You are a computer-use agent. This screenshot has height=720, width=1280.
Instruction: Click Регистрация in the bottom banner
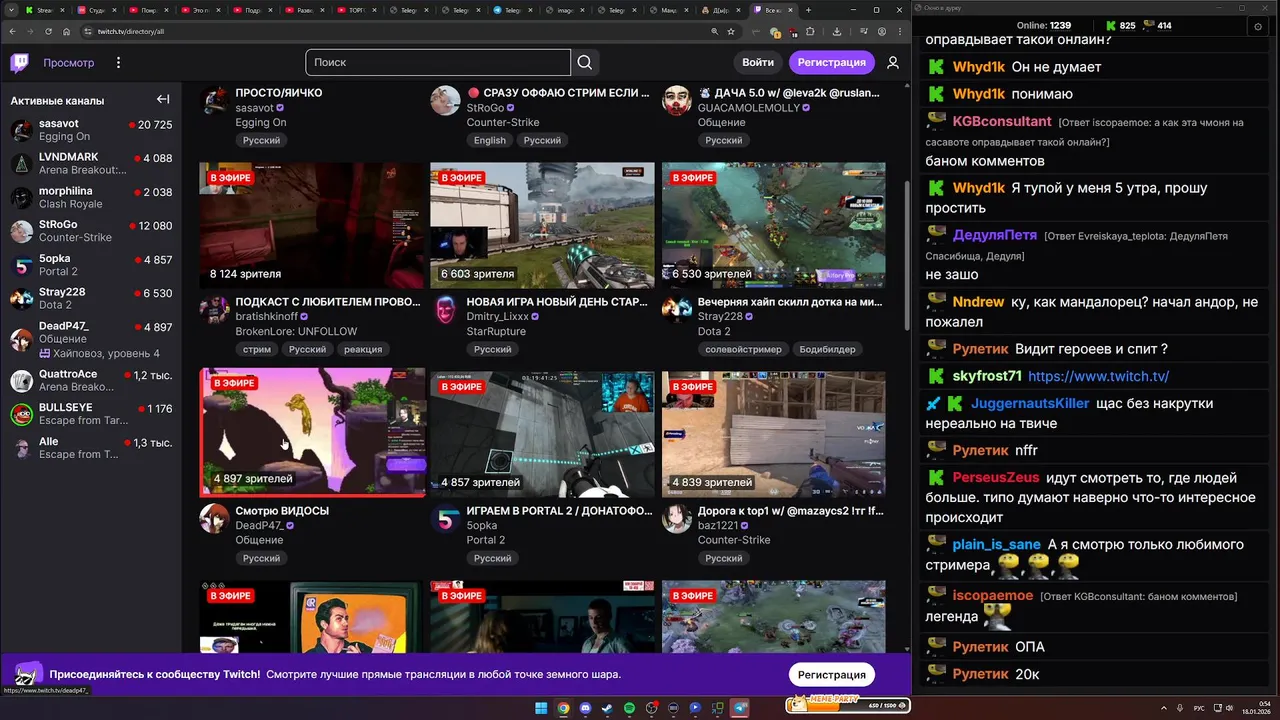tap(832, 675)
